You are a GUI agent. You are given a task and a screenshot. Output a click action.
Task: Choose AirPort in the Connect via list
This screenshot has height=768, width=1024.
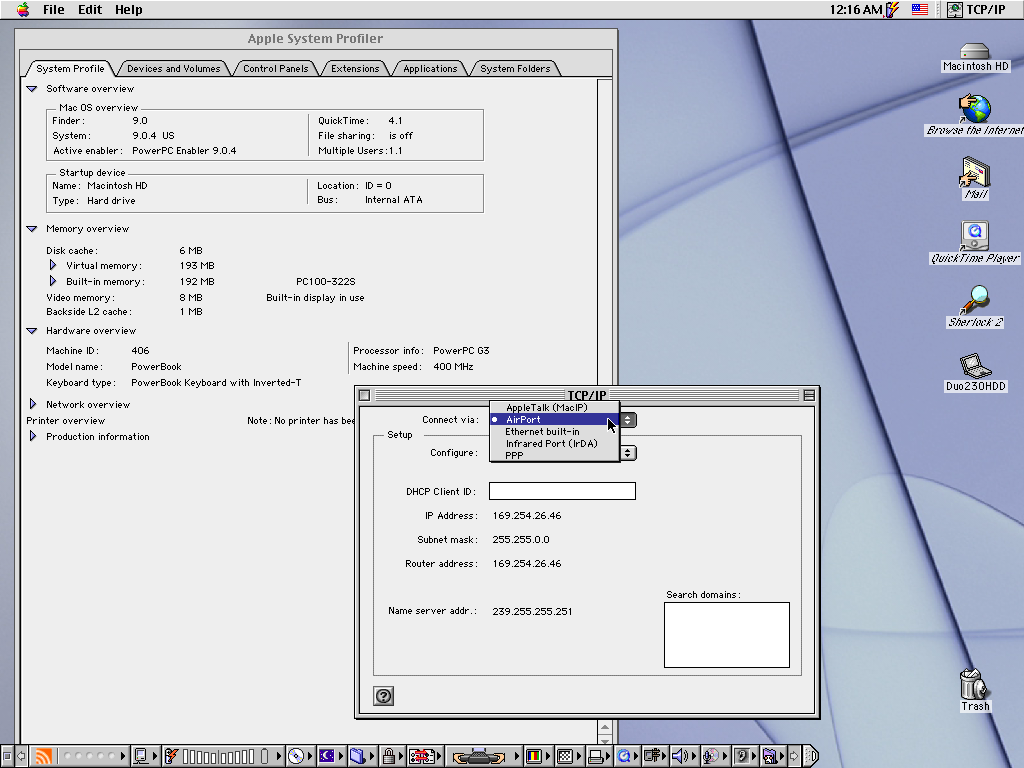(x=554, y=419)
